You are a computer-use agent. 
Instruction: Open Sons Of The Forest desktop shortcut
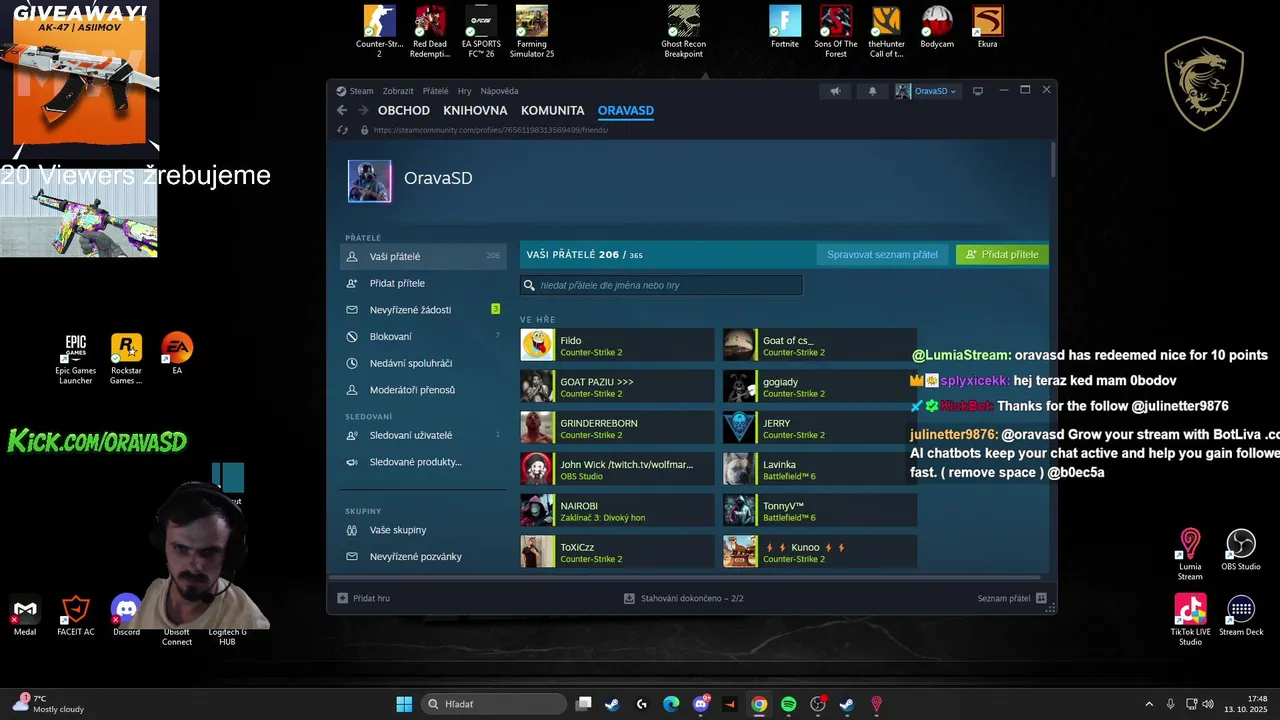836,32
